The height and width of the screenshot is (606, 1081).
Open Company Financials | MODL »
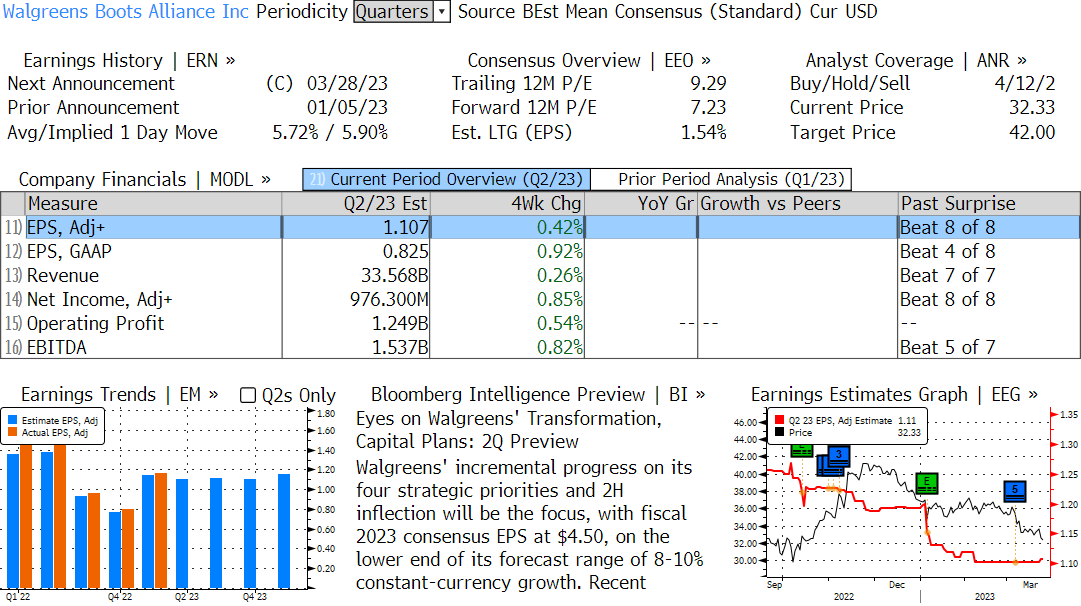click(145, 179)
